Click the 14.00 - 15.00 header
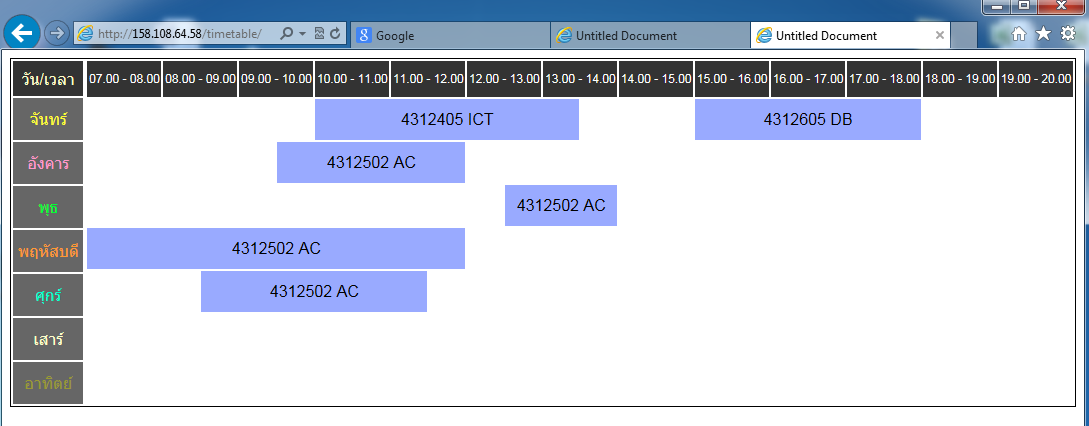The image size is (1089, 426). [656, 79]
